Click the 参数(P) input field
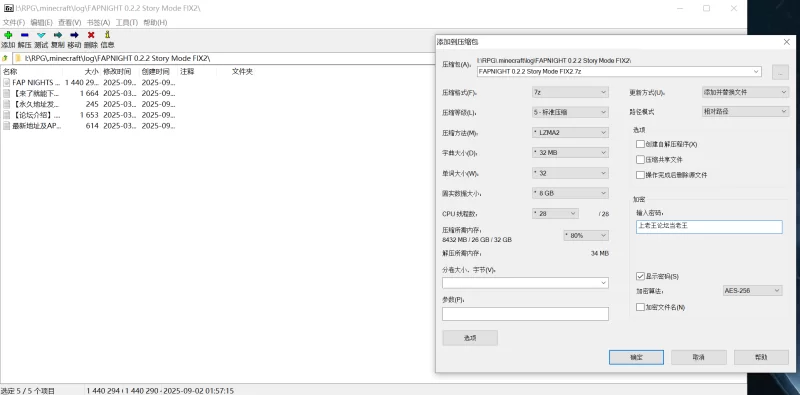Screen dimensions: 800x395 (525, 314)
